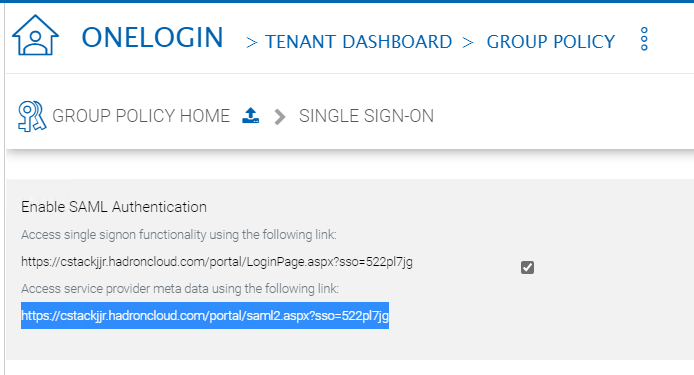Click the arrow before Tenant Dashboard
Image resolution: width=694 pixels, height=375 pixels.
tap(252, 43)
